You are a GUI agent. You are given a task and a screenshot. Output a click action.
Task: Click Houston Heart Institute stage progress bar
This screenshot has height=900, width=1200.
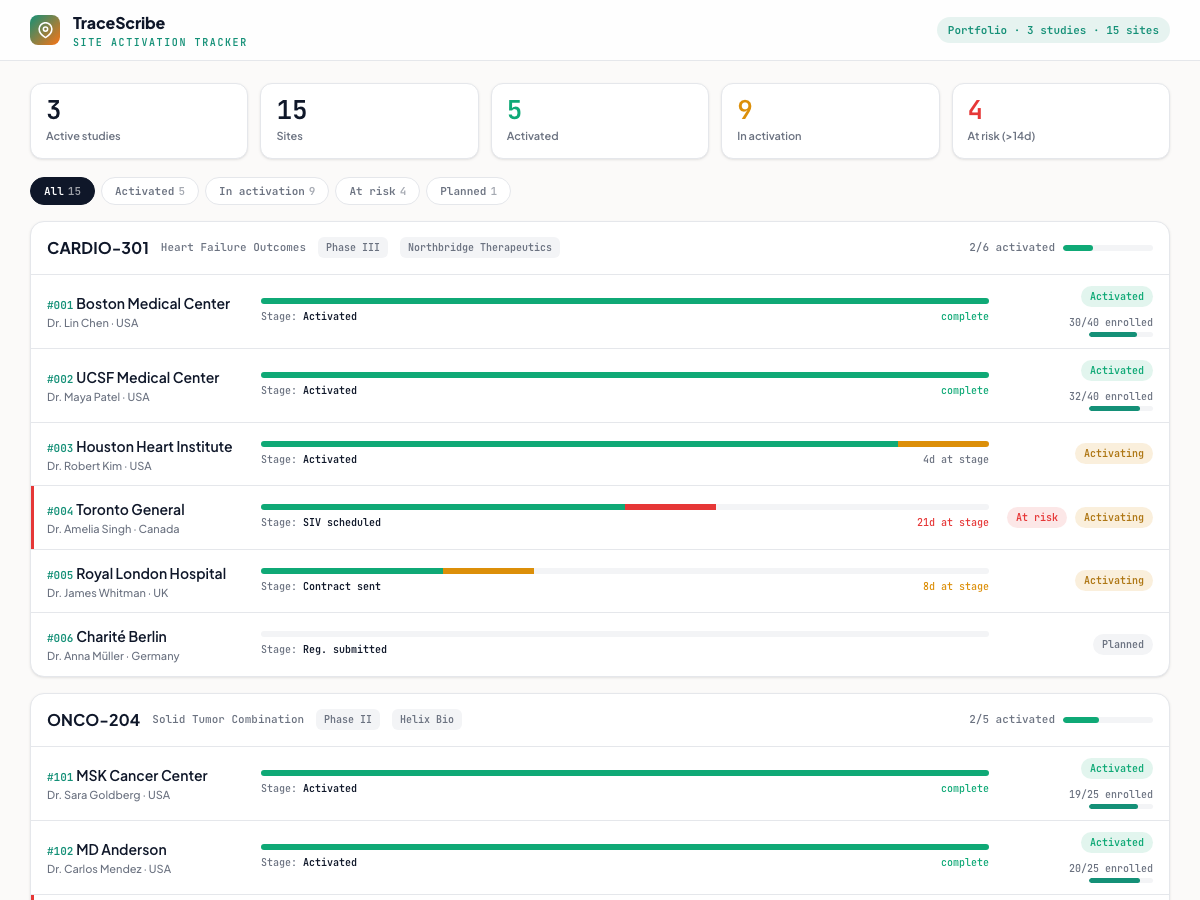(x=625, y=444)
